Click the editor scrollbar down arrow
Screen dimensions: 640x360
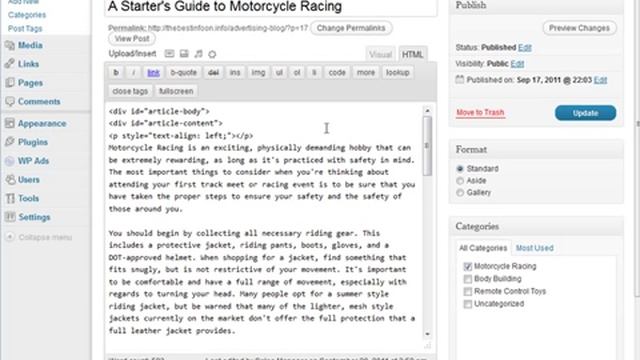tap(427, 334)
